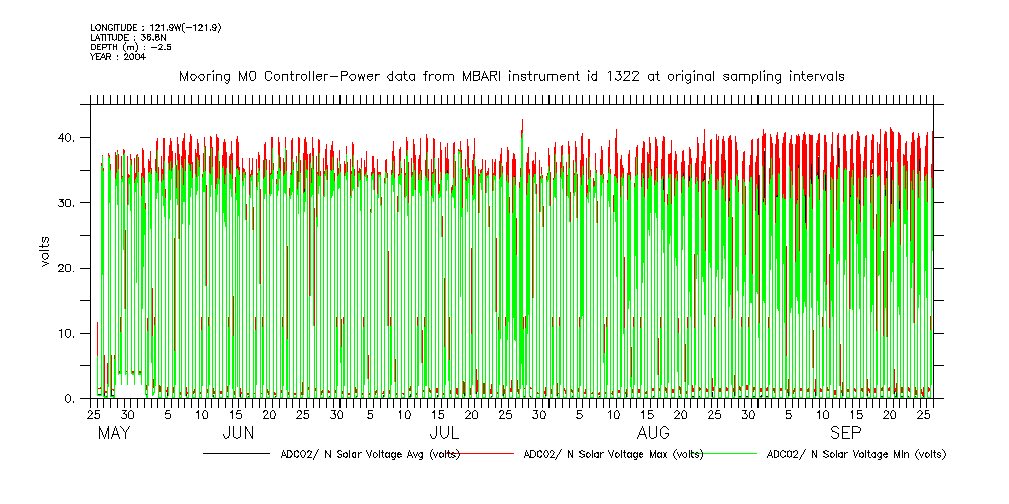Click the MAY month label on x-axis
Screen dimensions: 1009x504
coord(114,433)
